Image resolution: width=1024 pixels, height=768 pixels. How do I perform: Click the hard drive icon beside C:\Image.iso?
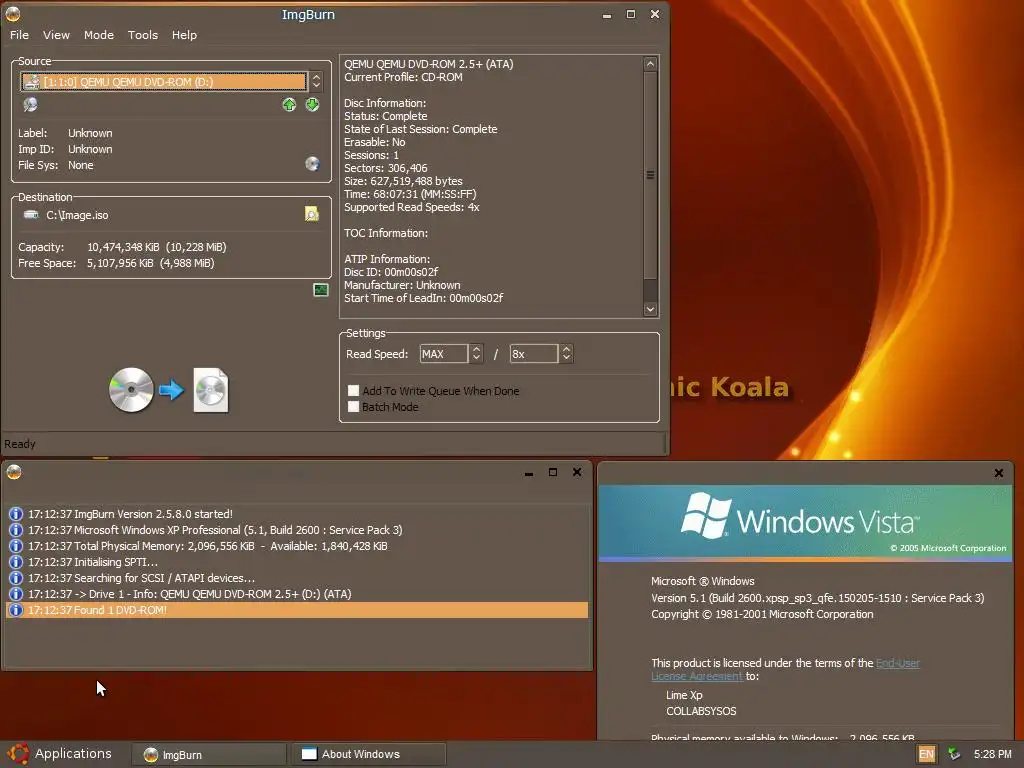[x=31, y=214]
